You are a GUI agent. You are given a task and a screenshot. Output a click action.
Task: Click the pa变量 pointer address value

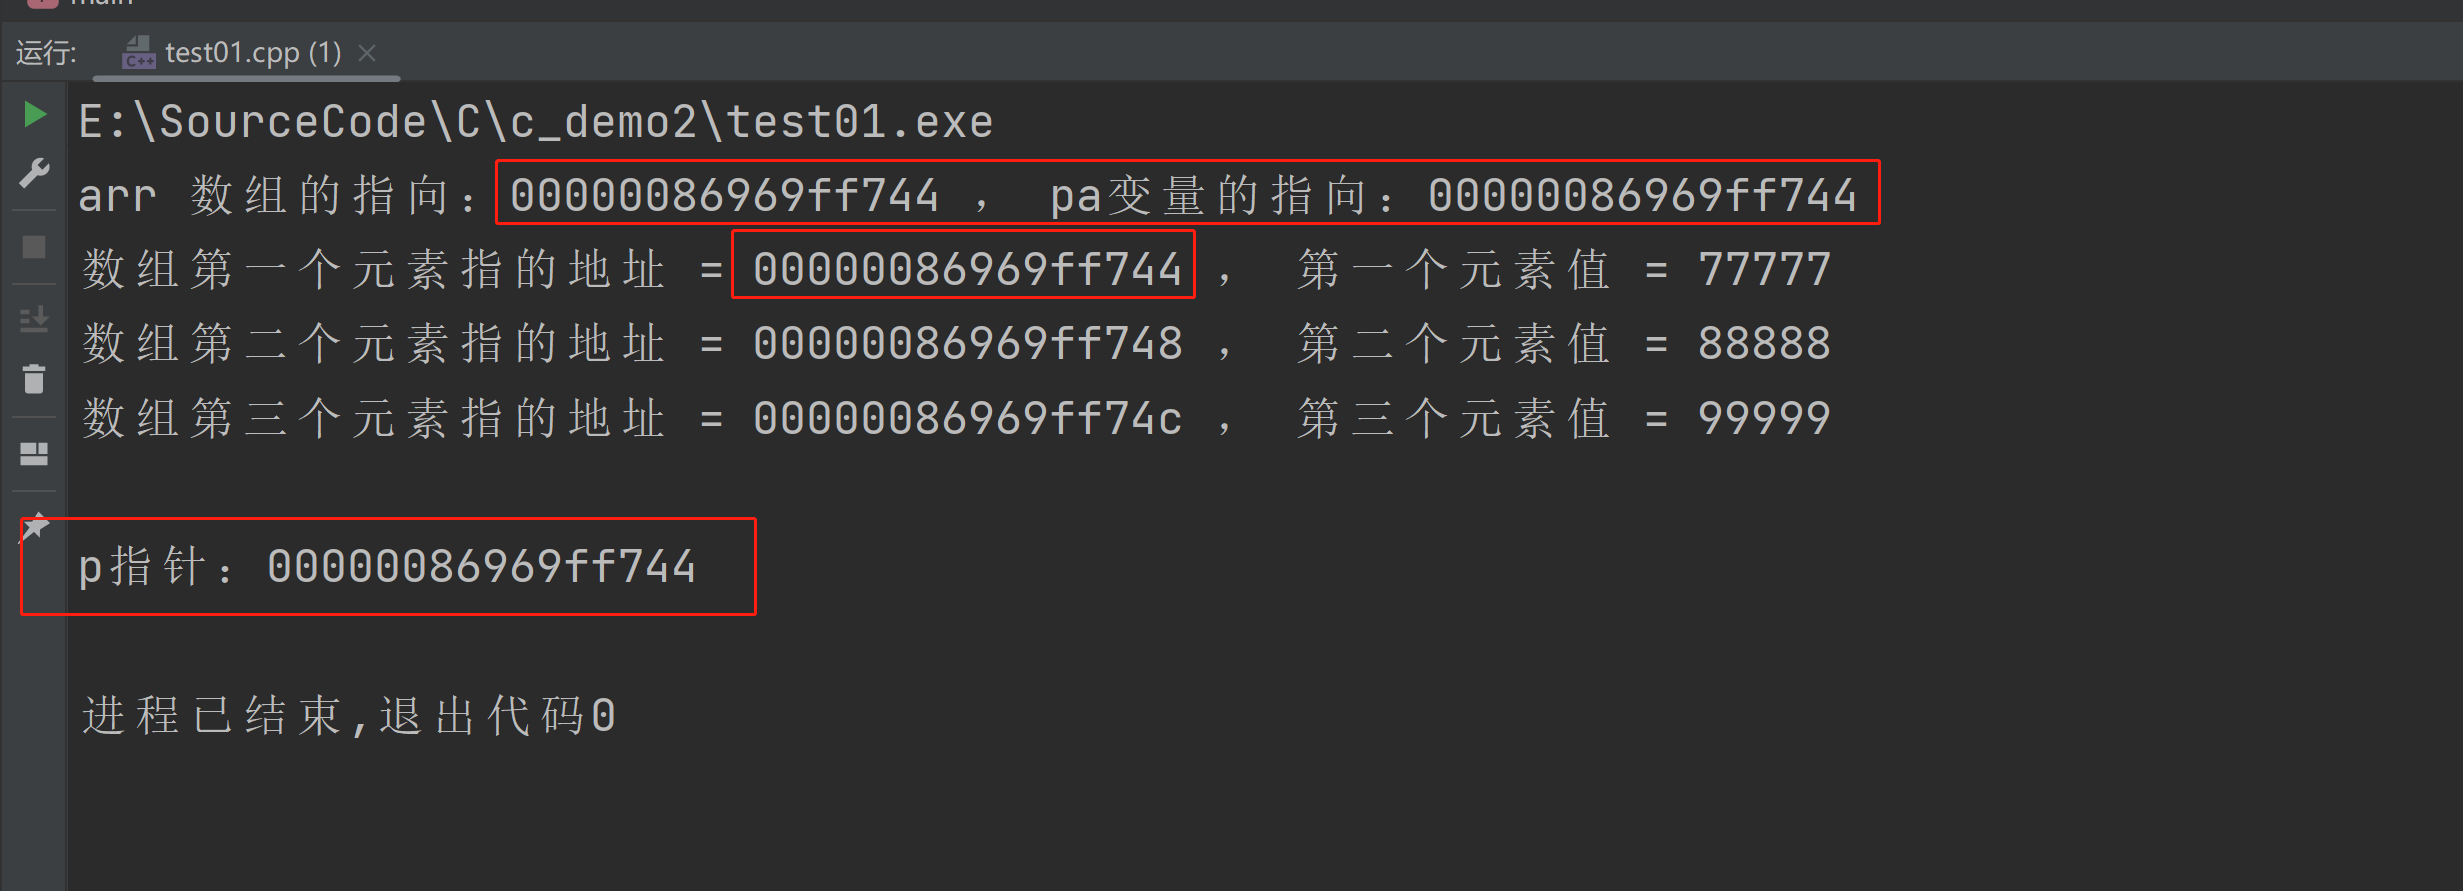click(x=1641, y=195)
